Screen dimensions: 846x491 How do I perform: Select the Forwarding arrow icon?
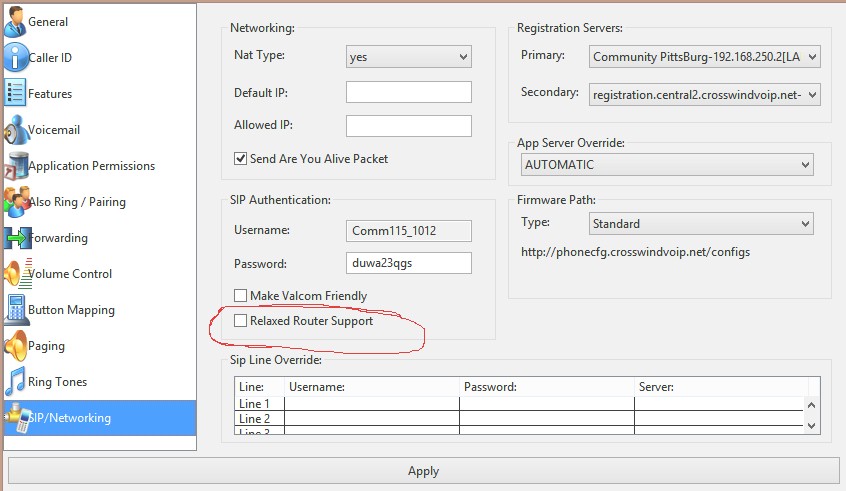(x=15, y=238)
